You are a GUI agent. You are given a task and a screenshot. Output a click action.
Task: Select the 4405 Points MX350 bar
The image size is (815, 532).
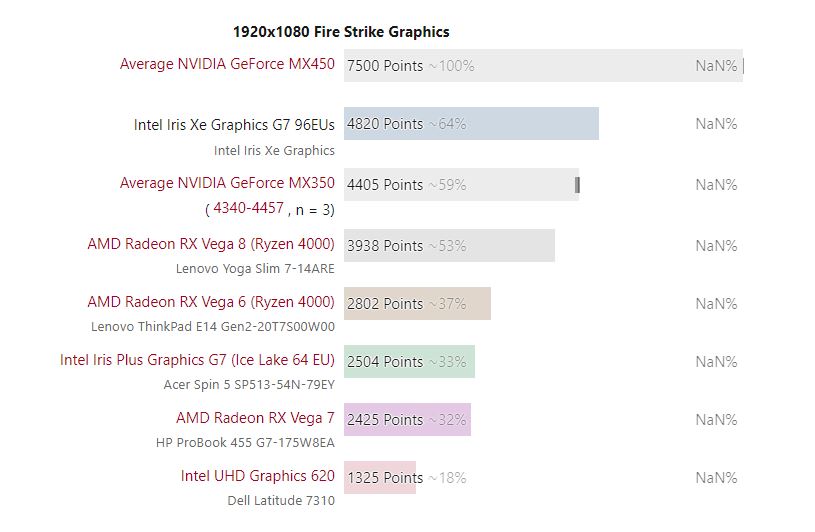pos(461,185)
